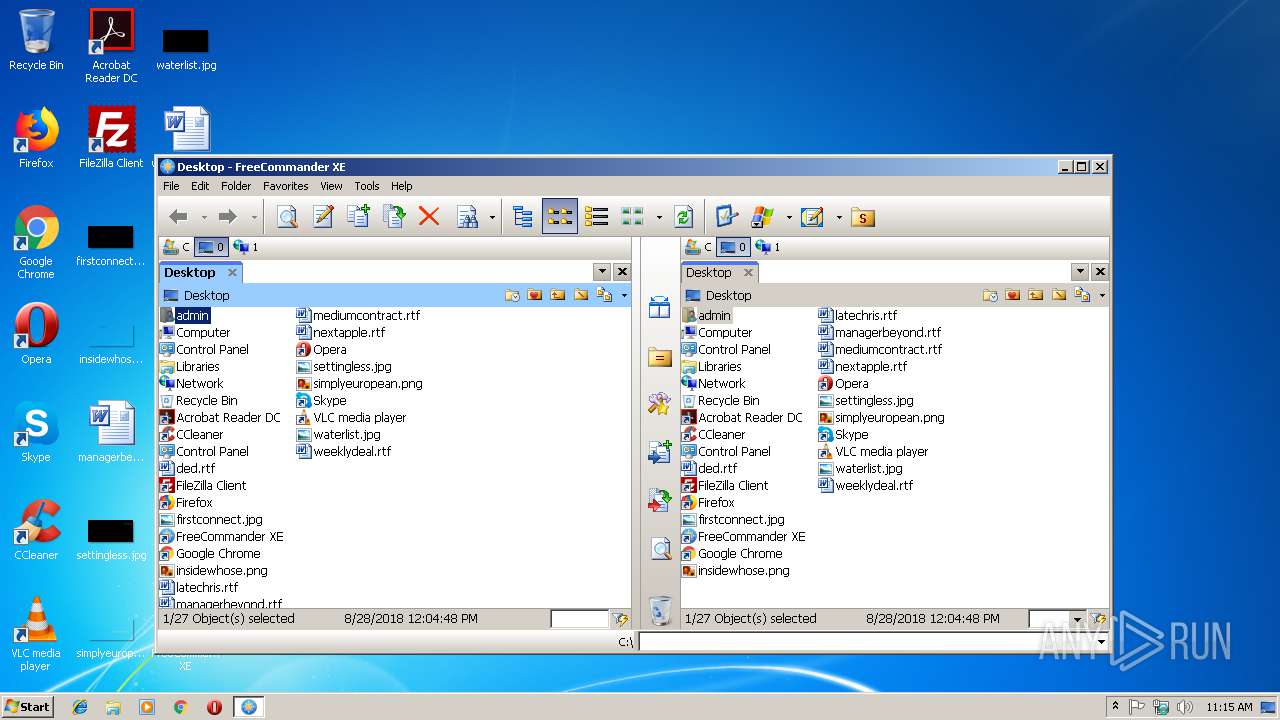
Task: Click the Edit file pencil icon
Action: (323, 217)
